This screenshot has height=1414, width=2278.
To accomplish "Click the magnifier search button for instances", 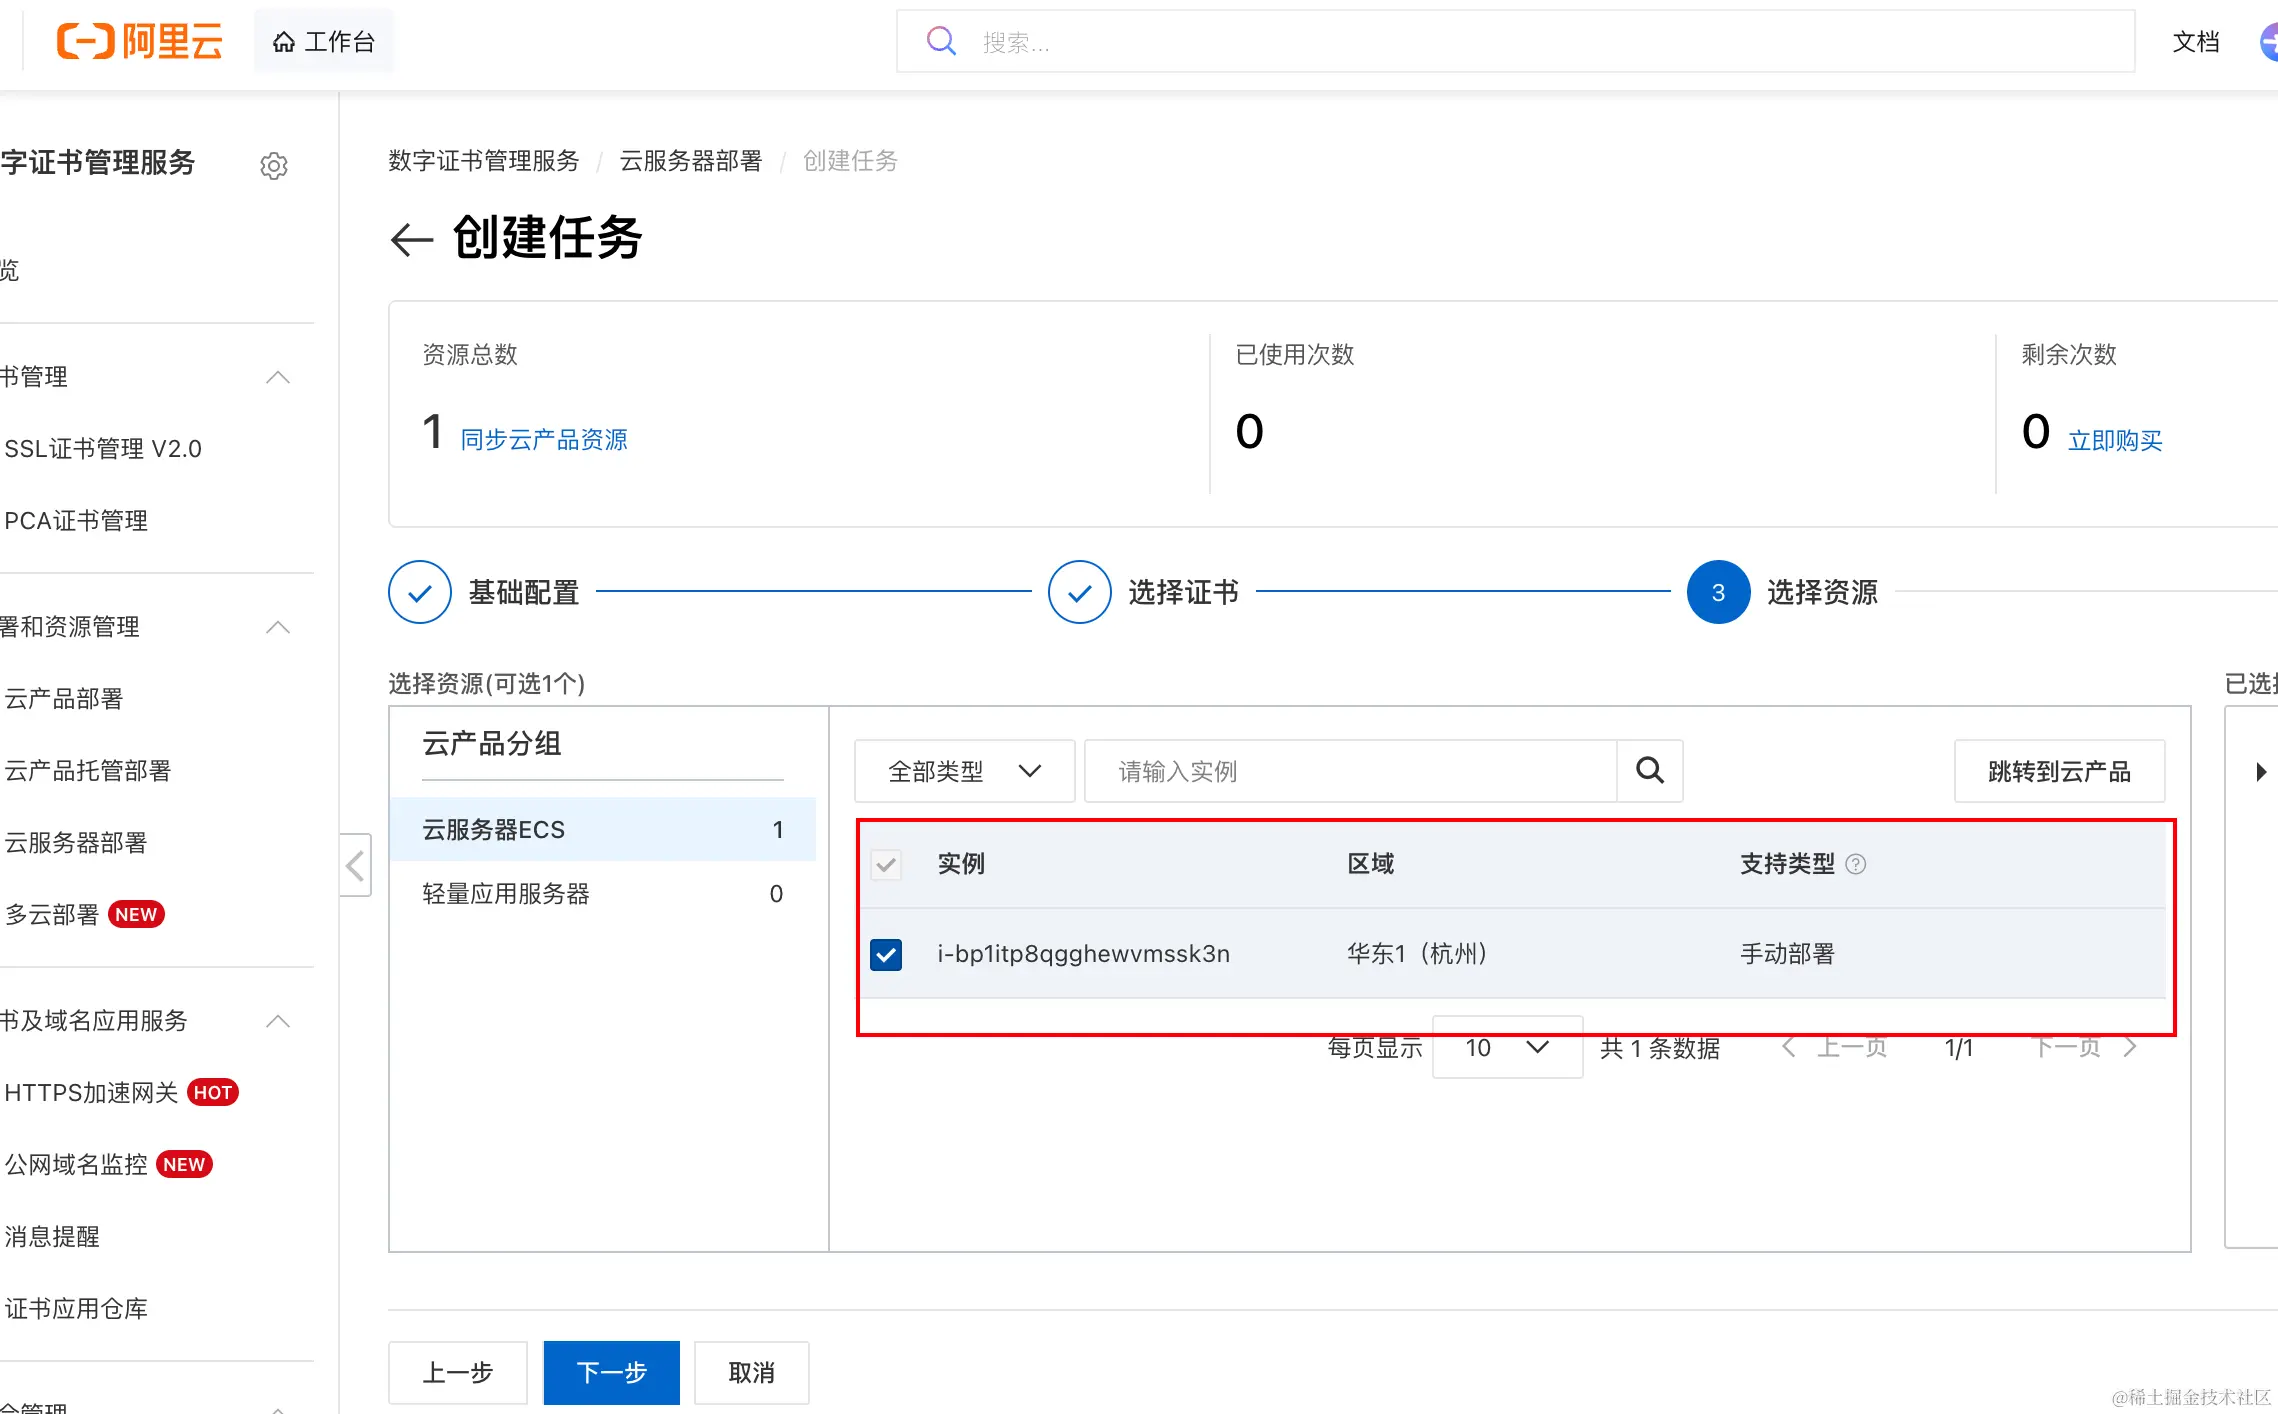I will tap(1649, 771).
